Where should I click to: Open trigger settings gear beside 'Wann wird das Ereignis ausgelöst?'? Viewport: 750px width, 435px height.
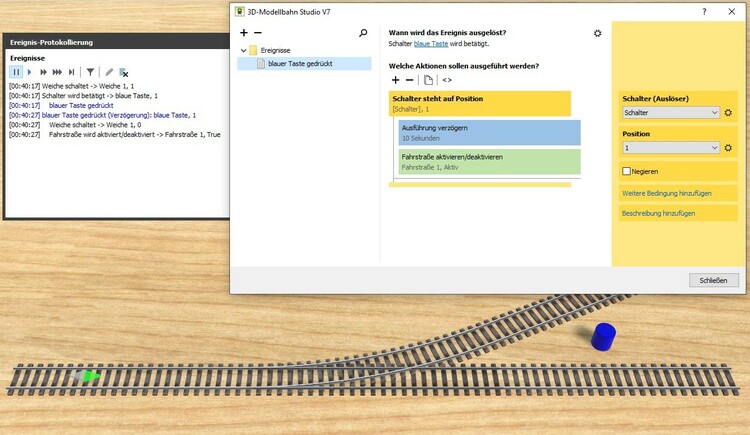[x=597, y=33]
